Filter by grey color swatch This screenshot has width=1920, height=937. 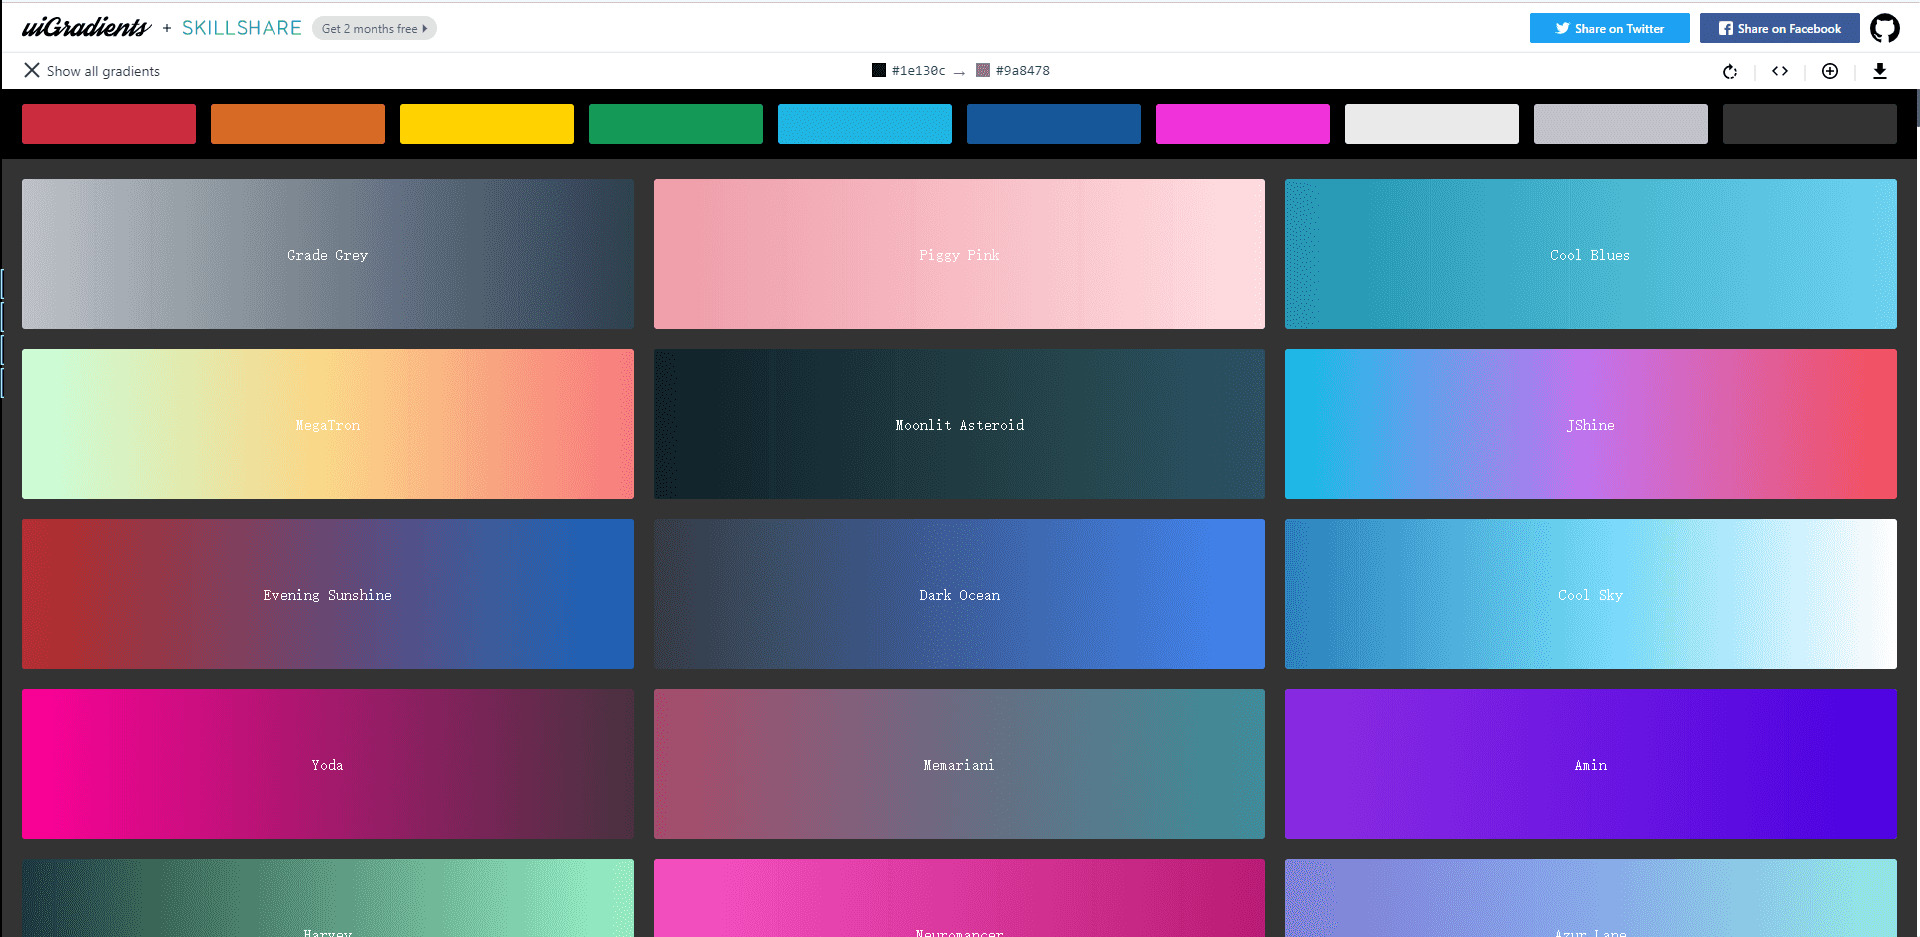coord(1621,124)
